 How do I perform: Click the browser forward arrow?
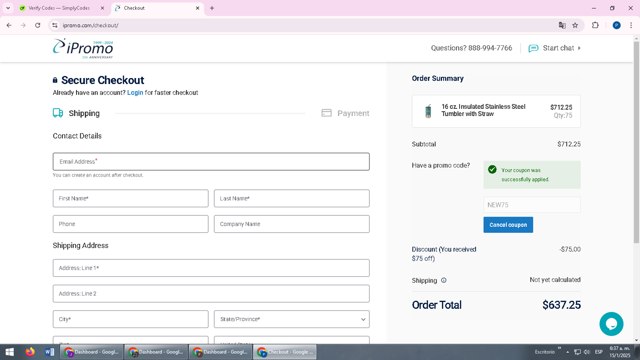coord(23,25)
